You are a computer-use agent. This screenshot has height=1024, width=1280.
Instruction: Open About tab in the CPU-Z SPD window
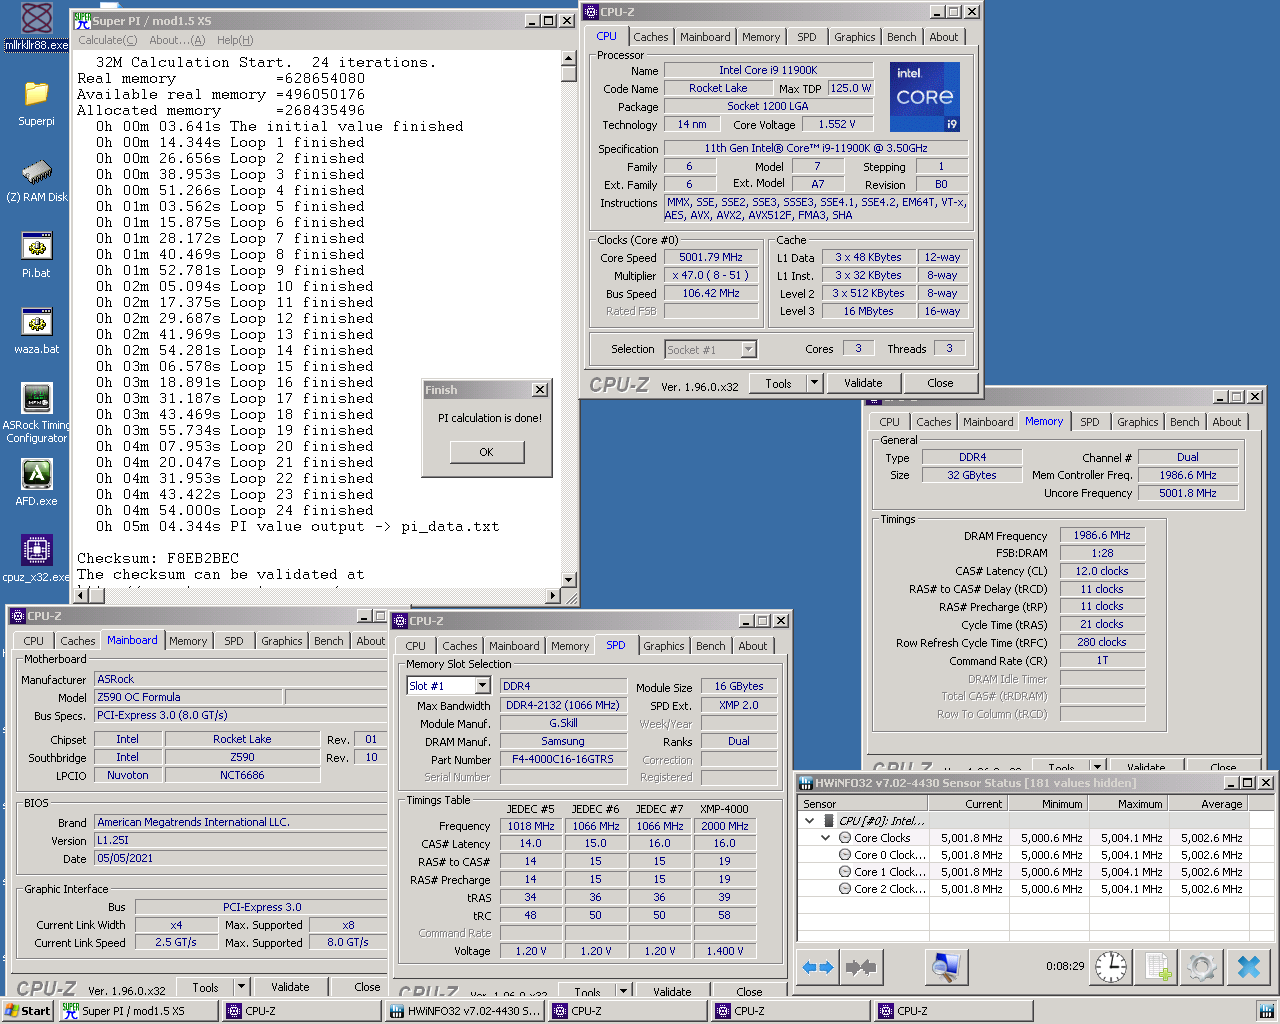tap(753, 646)
